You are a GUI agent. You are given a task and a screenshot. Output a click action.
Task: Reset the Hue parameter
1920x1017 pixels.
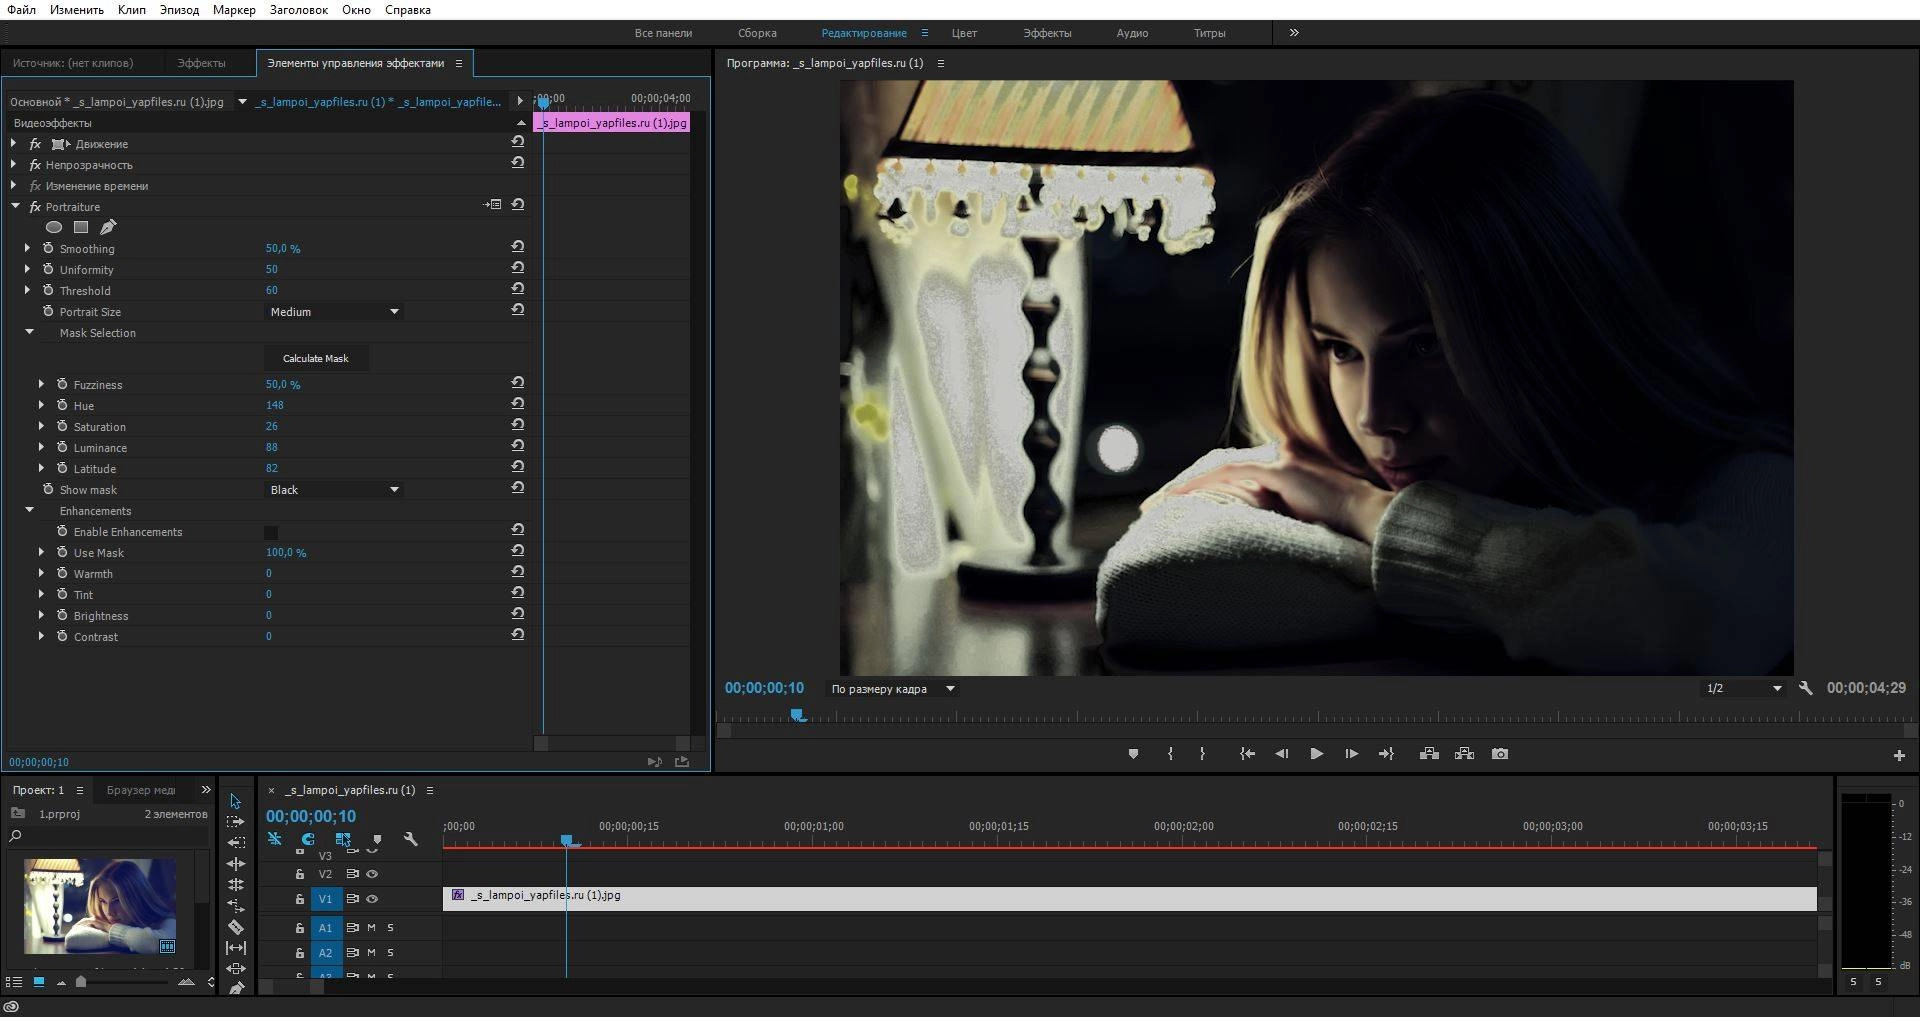(x=518, y=404)
